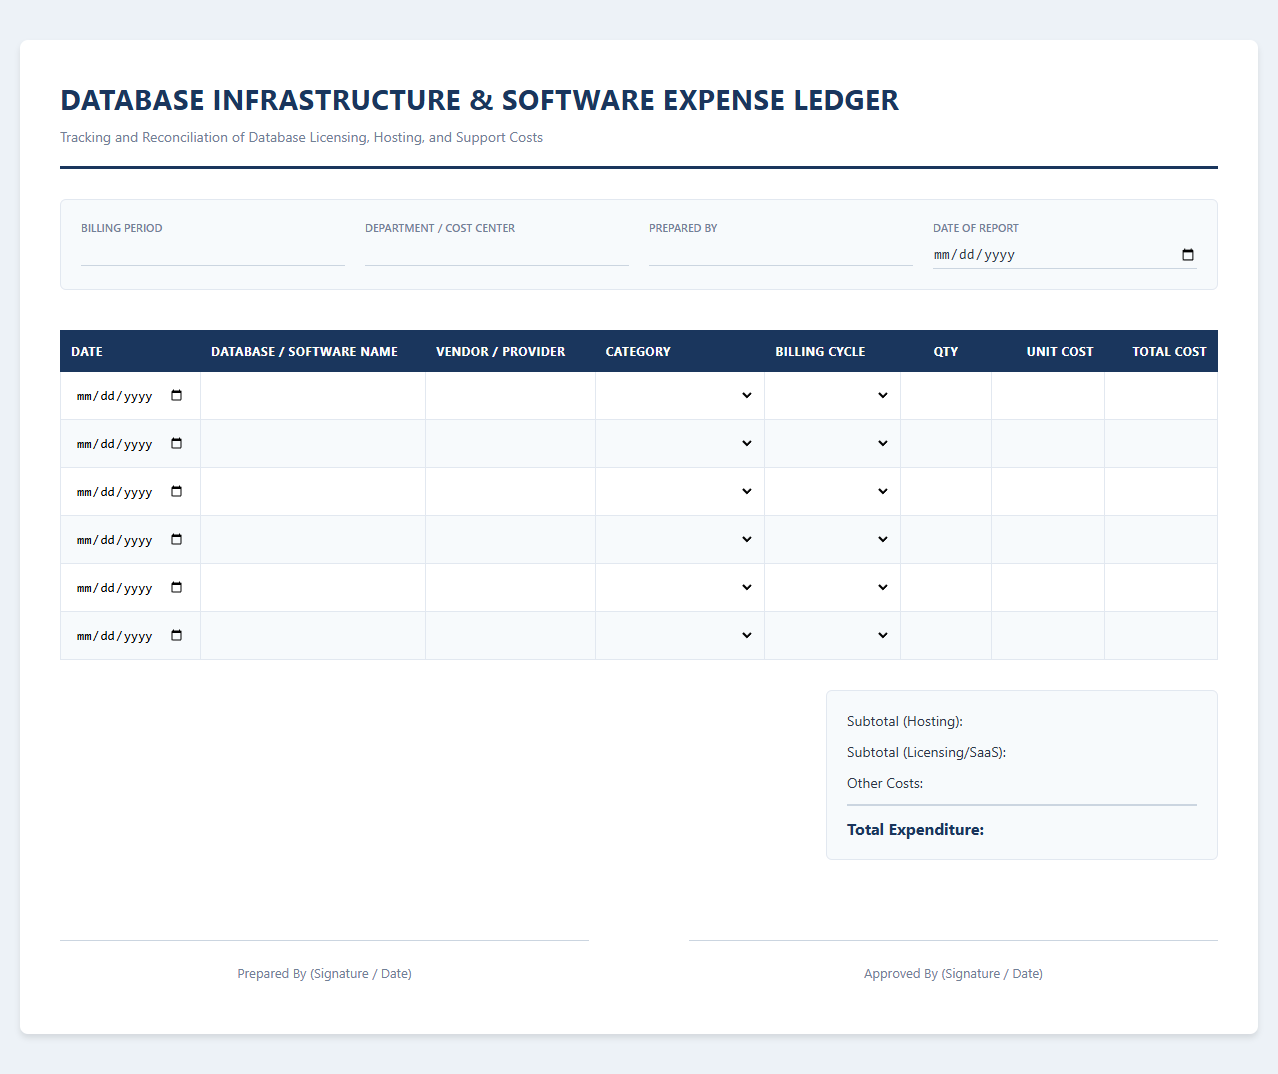
Task: Click the Total Cost column header
Action: click(x=1169, y=352)
